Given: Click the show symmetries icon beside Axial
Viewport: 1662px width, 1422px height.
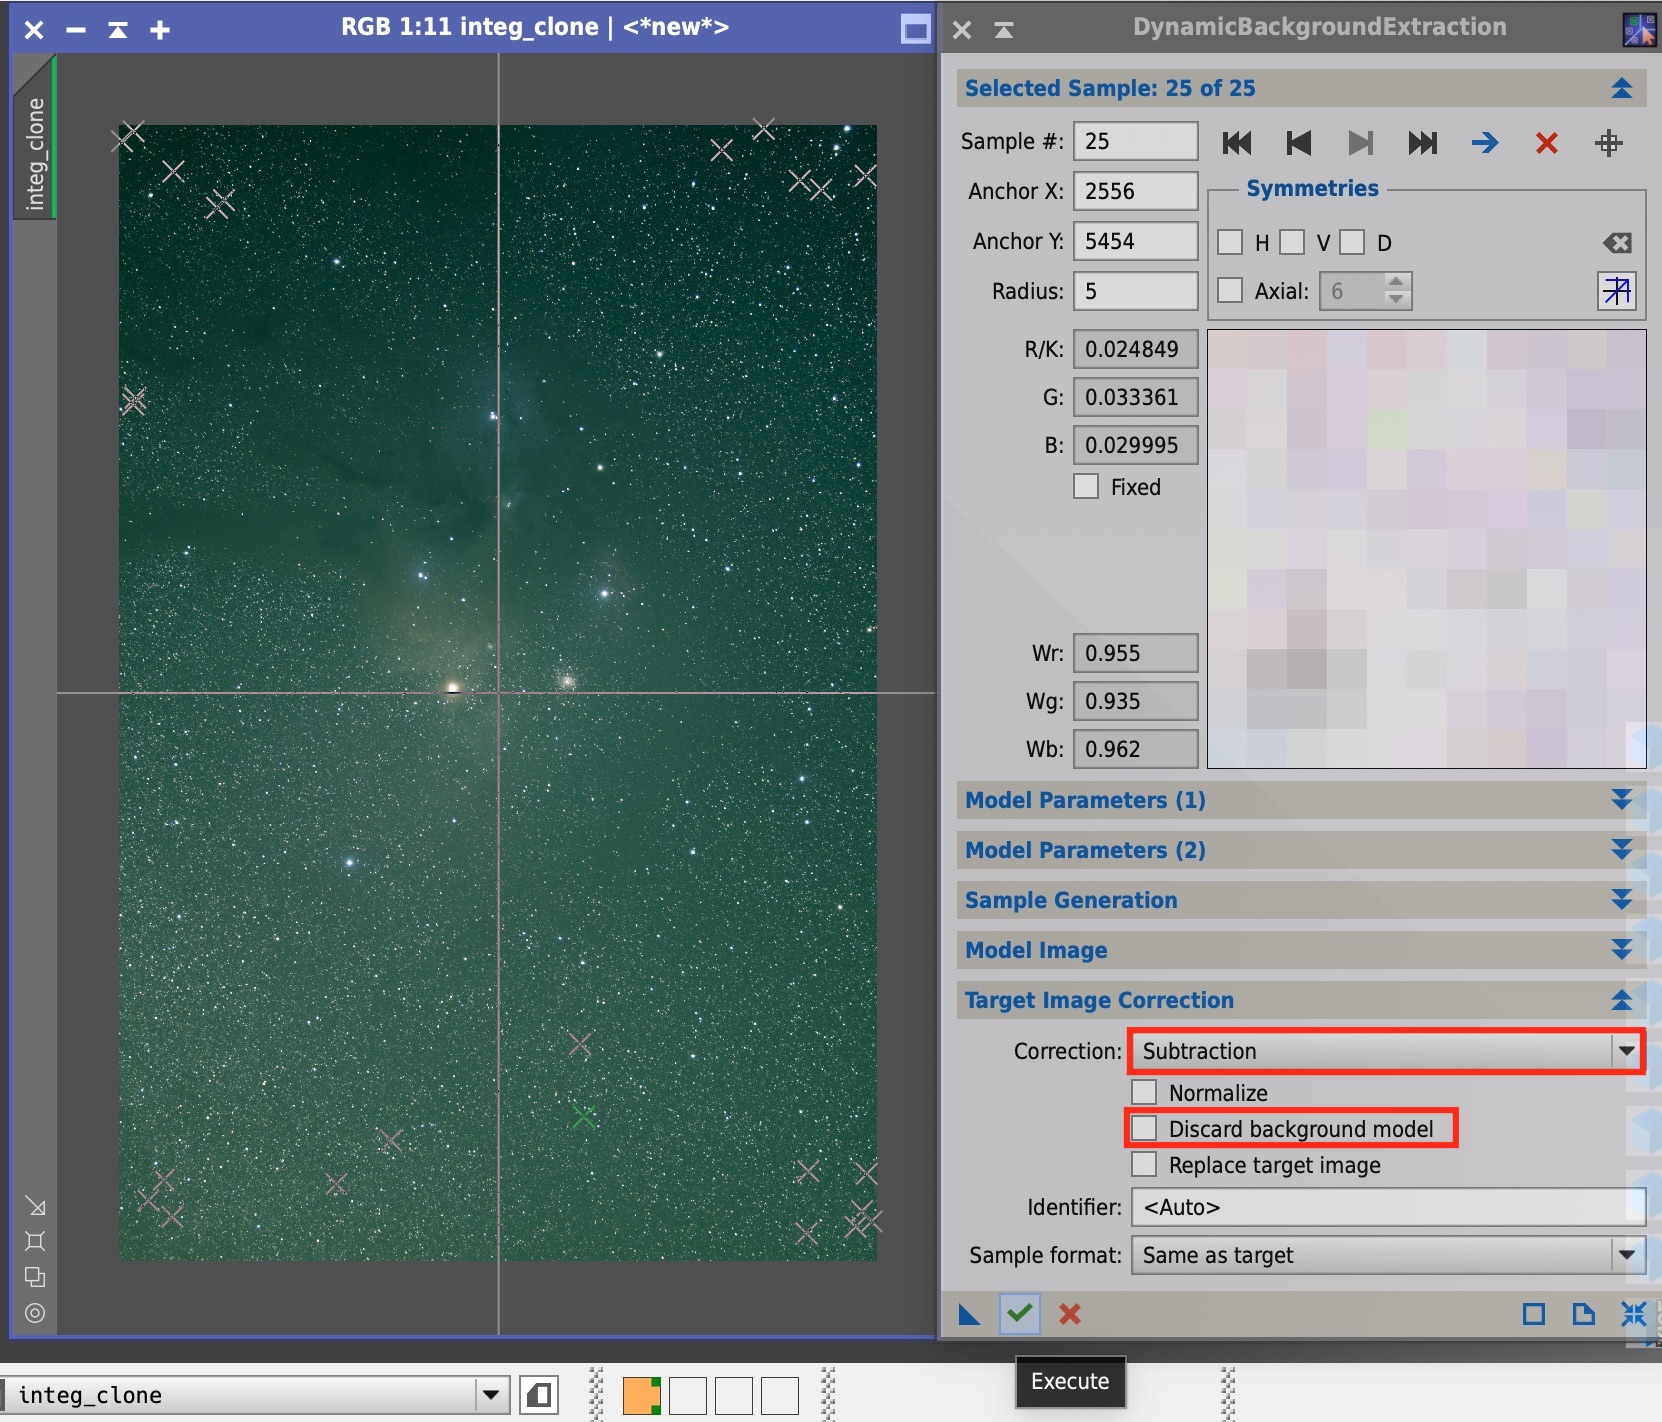Looking at the screenshot, I should point(1616,291).
